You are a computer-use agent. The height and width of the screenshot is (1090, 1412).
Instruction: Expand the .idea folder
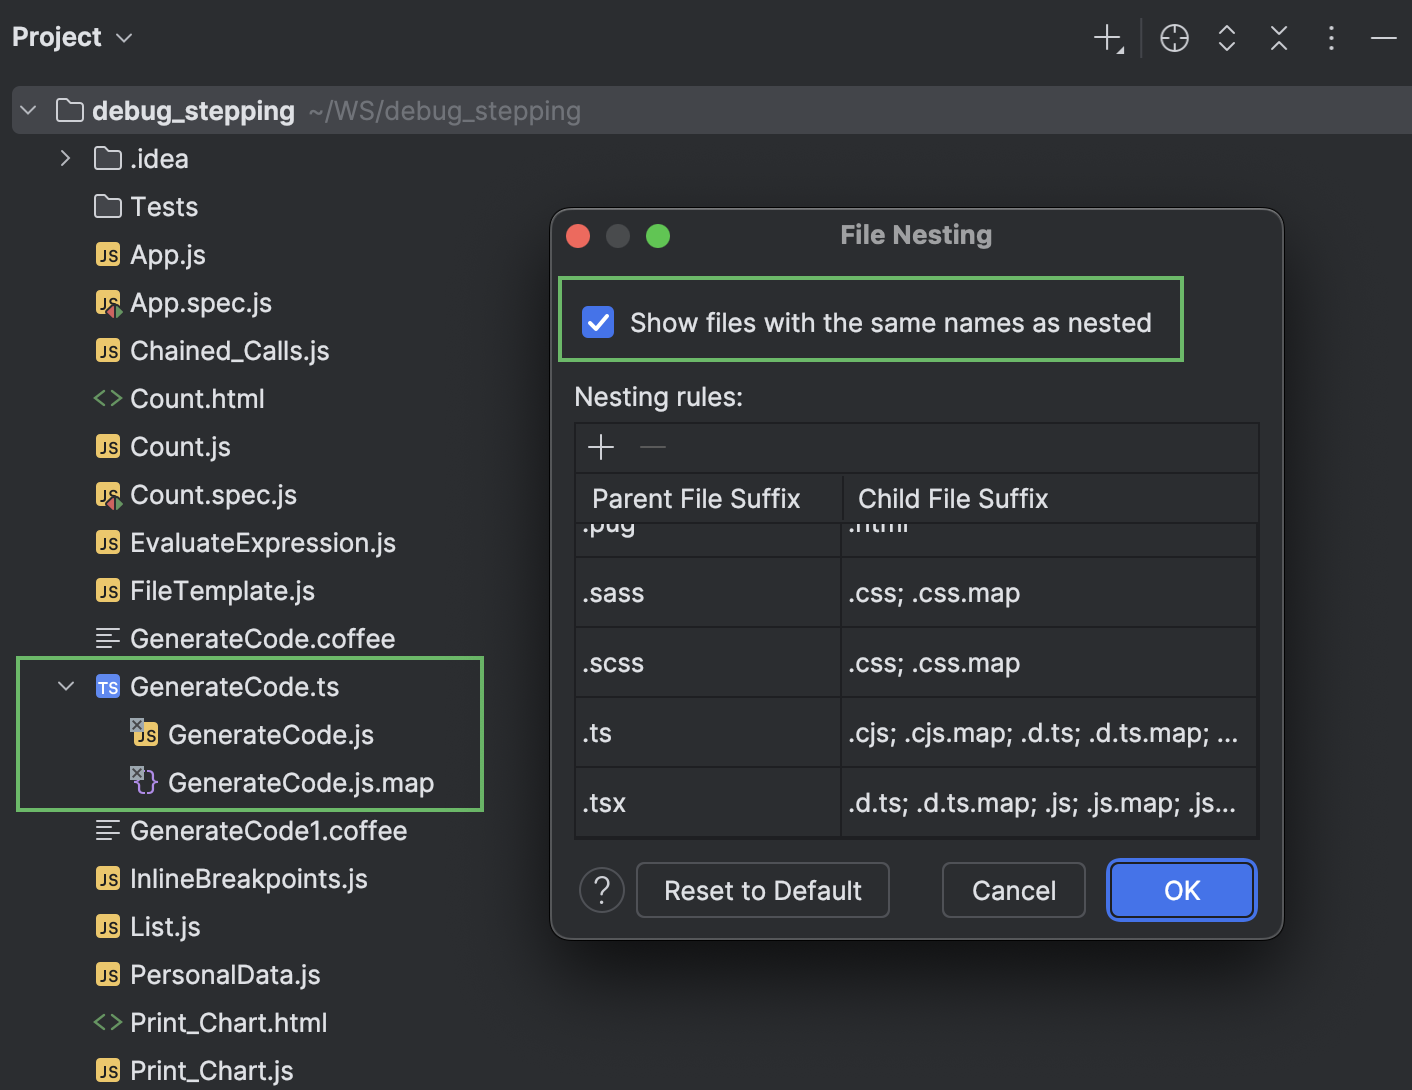tap(65, 158)
